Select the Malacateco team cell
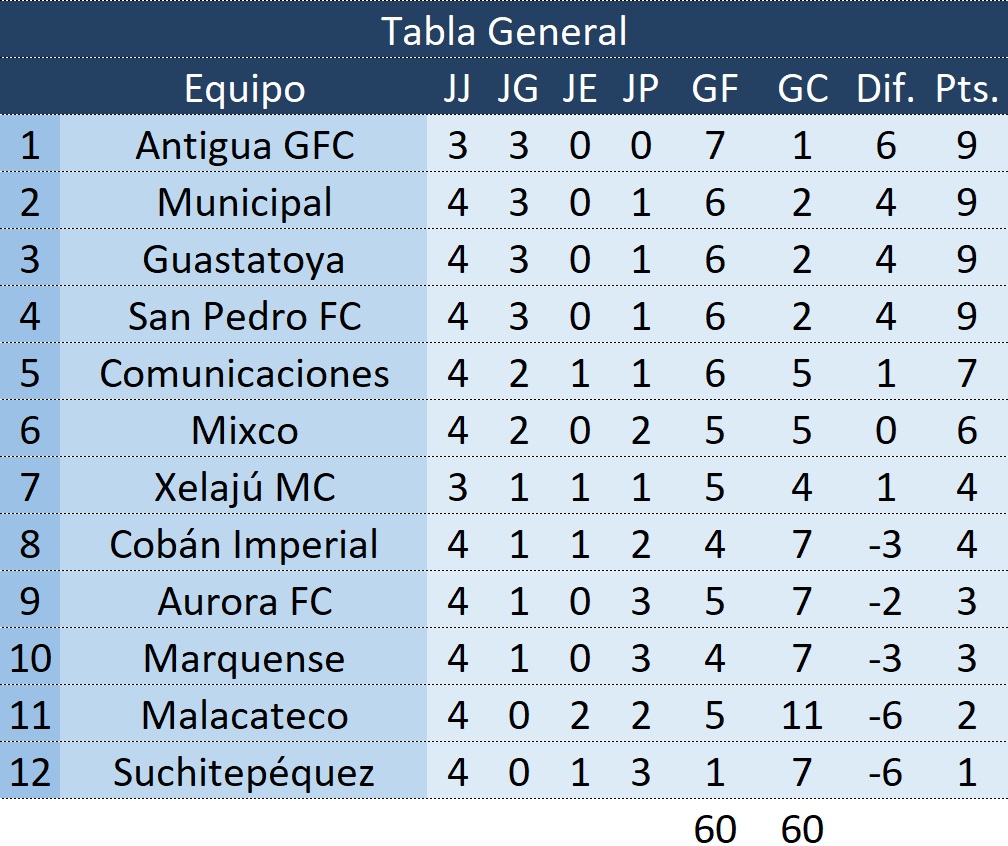 [244, 714]
